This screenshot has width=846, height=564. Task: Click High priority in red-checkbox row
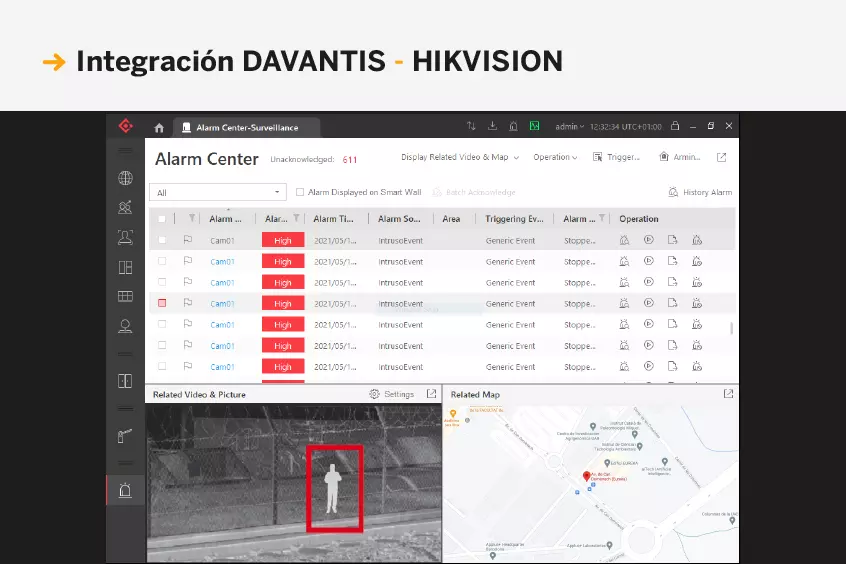point(283,304)
